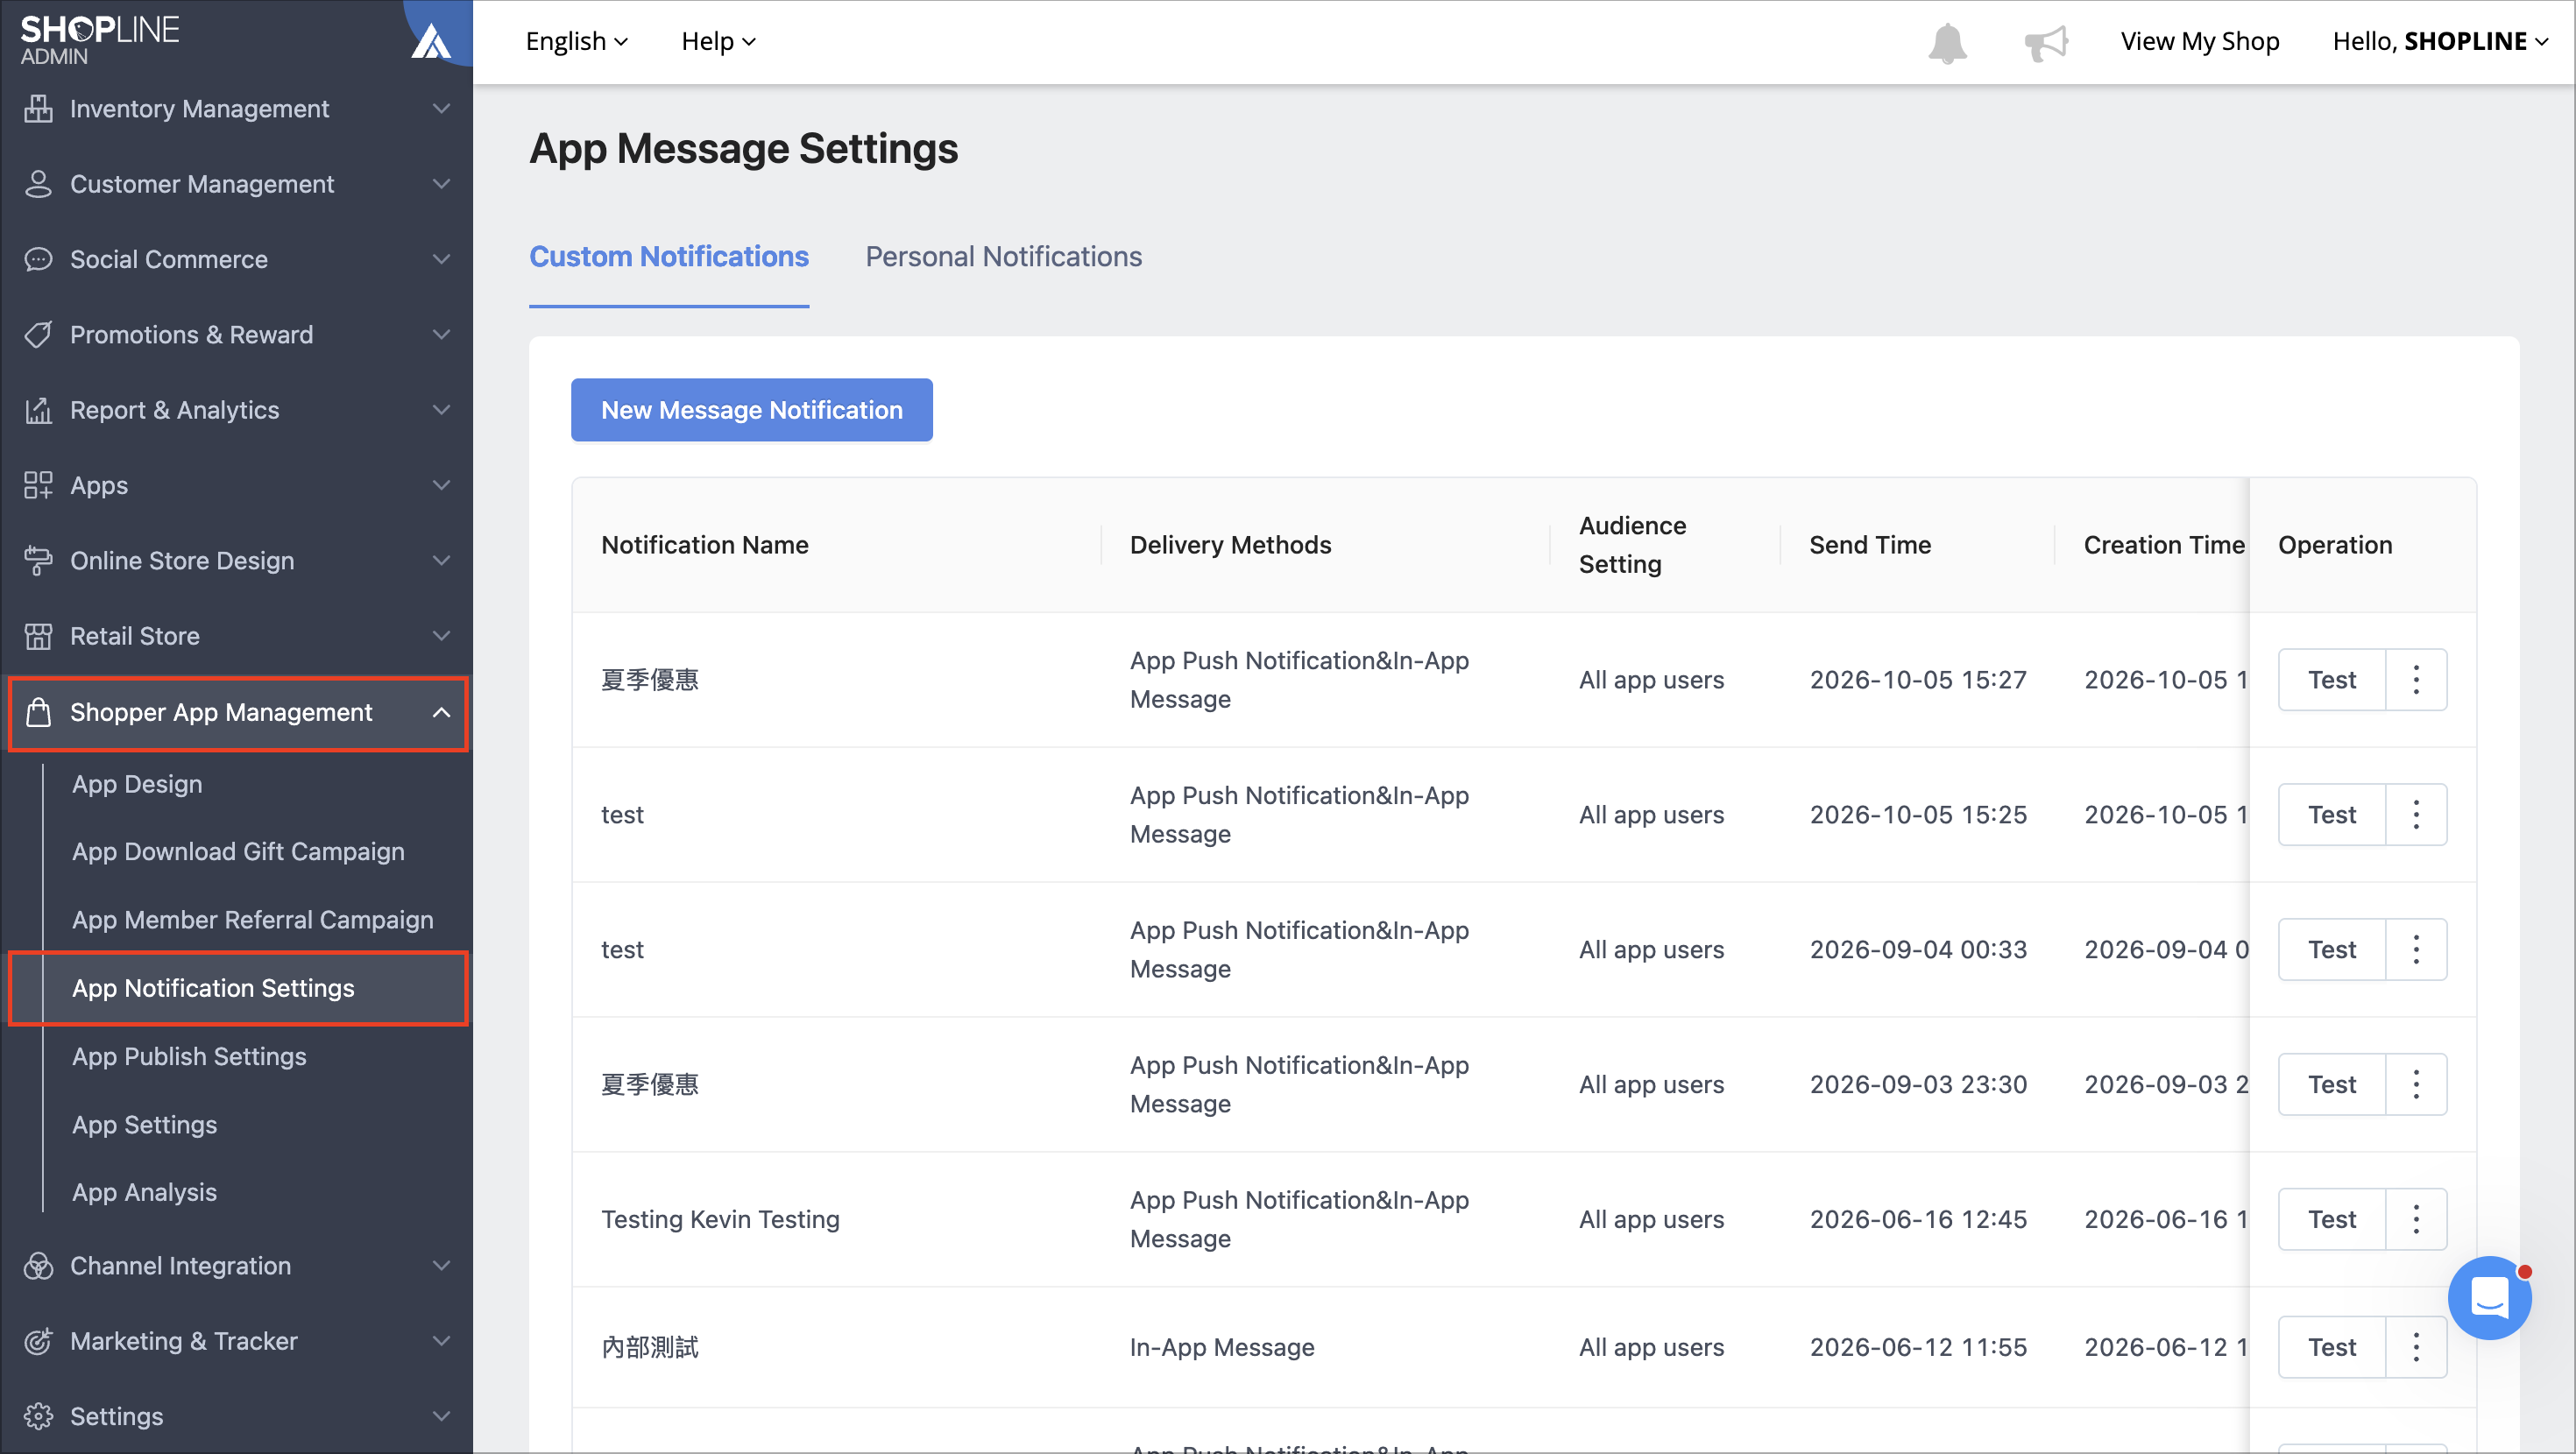Click the Inventory Management sidebar icon

38,108
